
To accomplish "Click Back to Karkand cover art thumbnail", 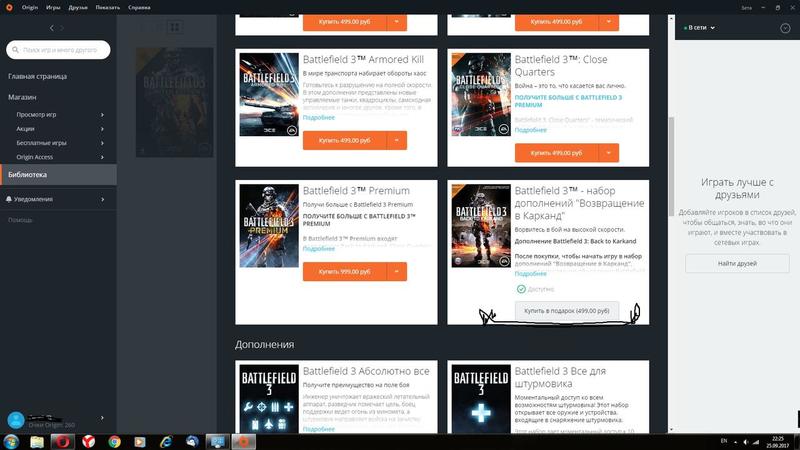I will coord(481,226).
